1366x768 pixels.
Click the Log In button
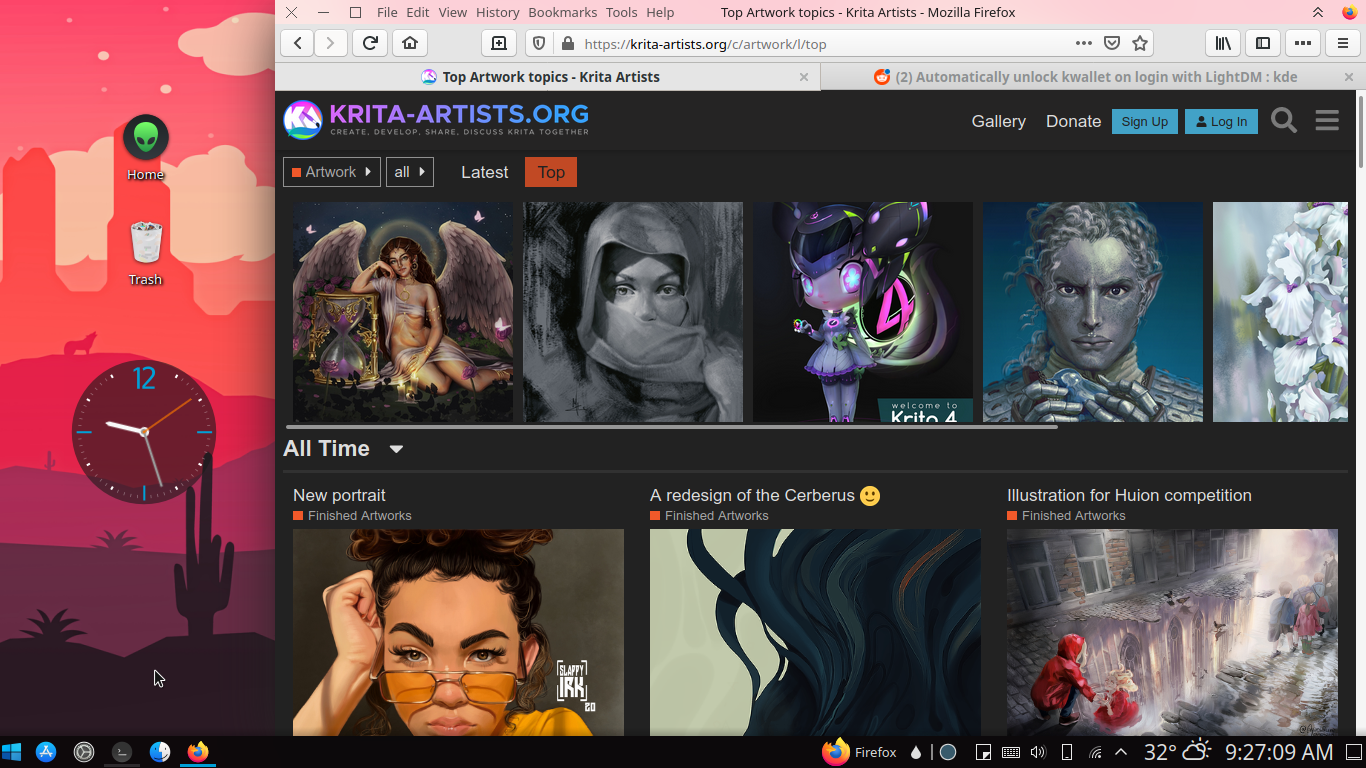(x=1221, y=121)
